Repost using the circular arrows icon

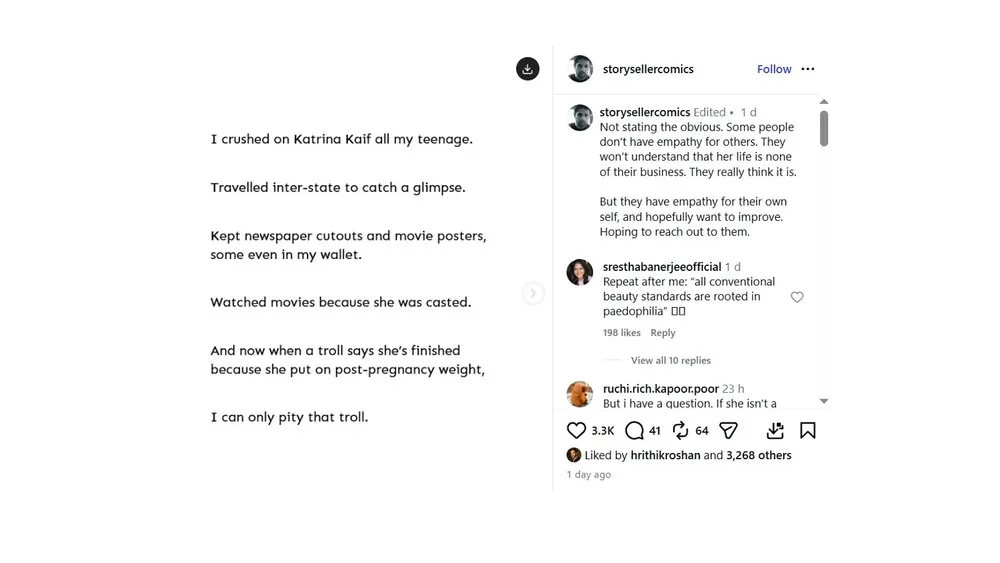click(680, 430)
